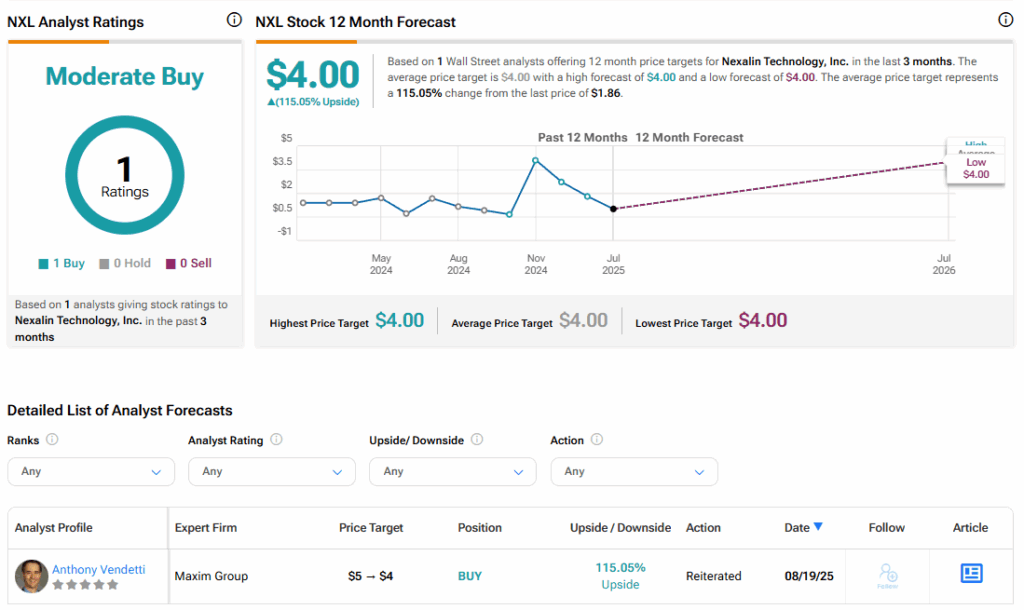Sort by Date column arrow

pyautogui.click(x=818, y=527)
